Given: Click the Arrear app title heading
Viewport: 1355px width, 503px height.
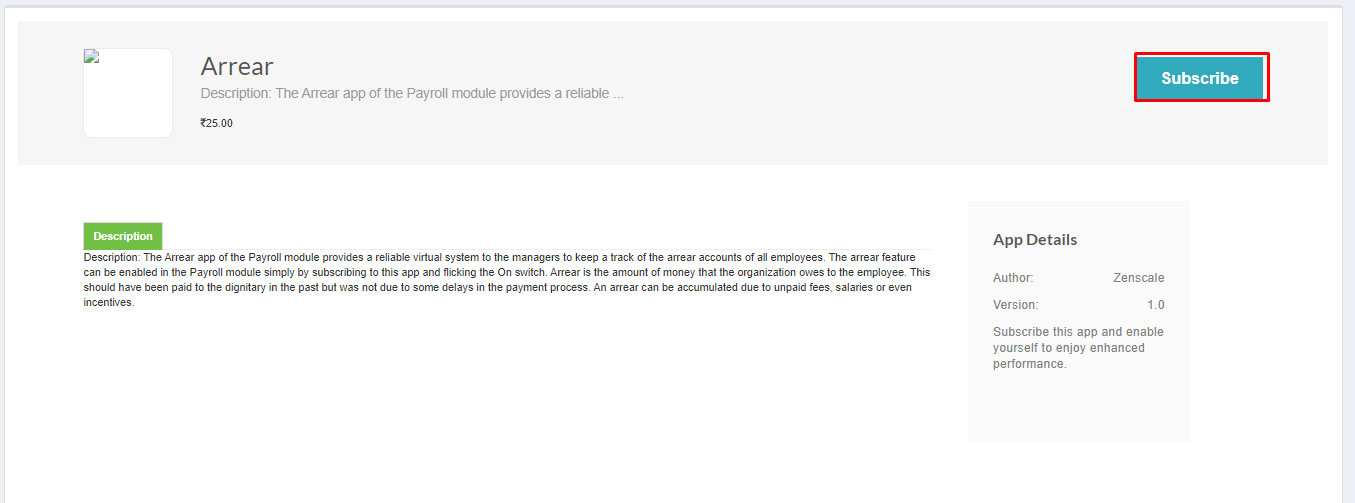Looking at the screenshot, I should [x=237, y=66].
